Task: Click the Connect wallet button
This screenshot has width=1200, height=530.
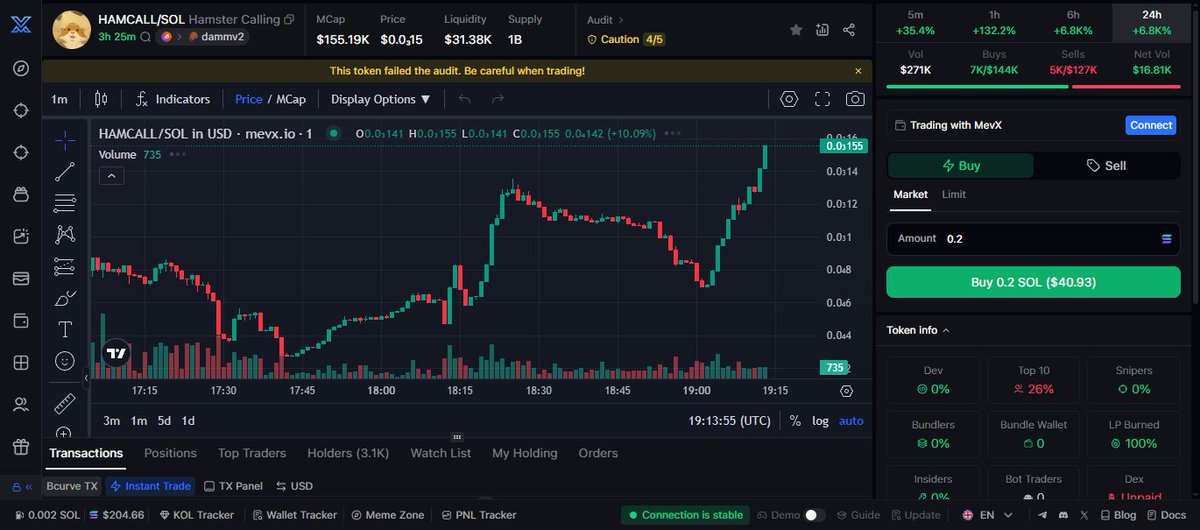Action: pyautogui.click(x=1150, y=125)
